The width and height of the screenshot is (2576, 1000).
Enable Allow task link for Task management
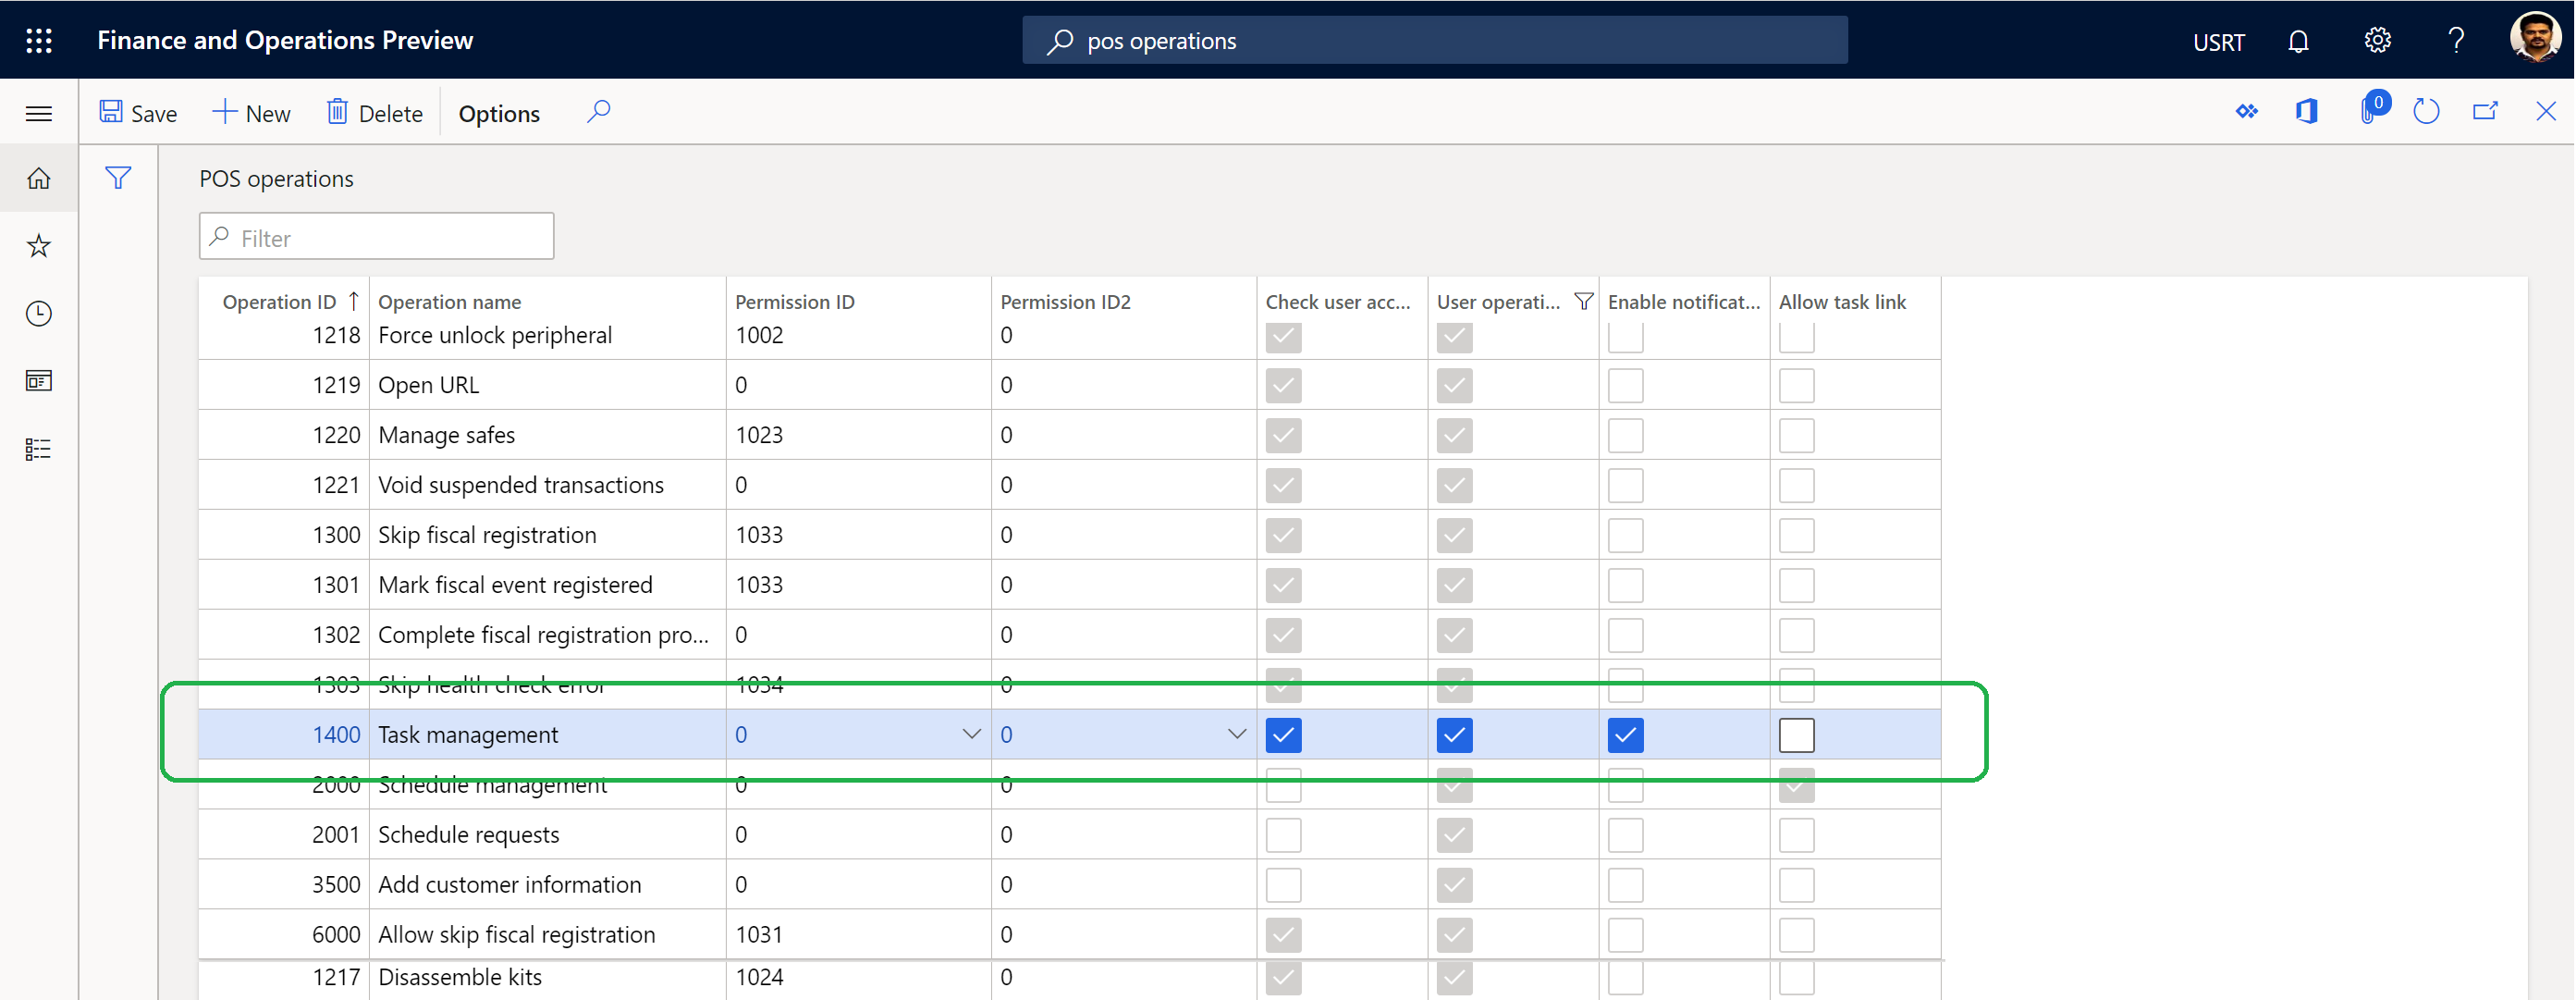pyautogui.click(x=1794, y=734)
